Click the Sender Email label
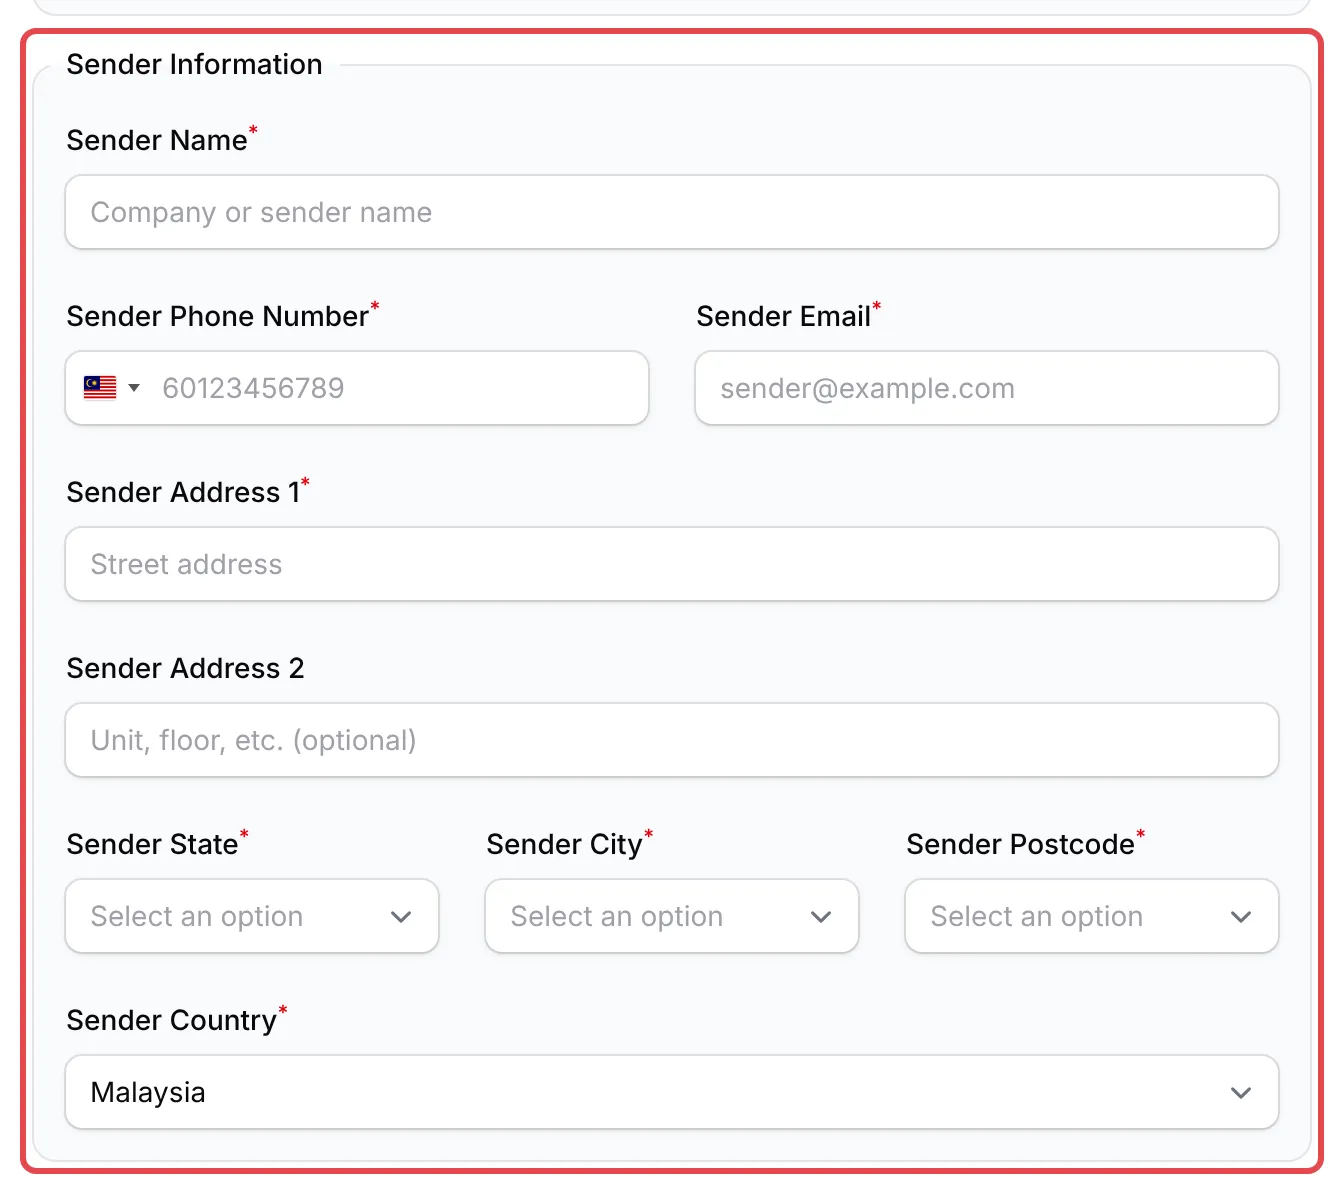 (x=784, y=316)
